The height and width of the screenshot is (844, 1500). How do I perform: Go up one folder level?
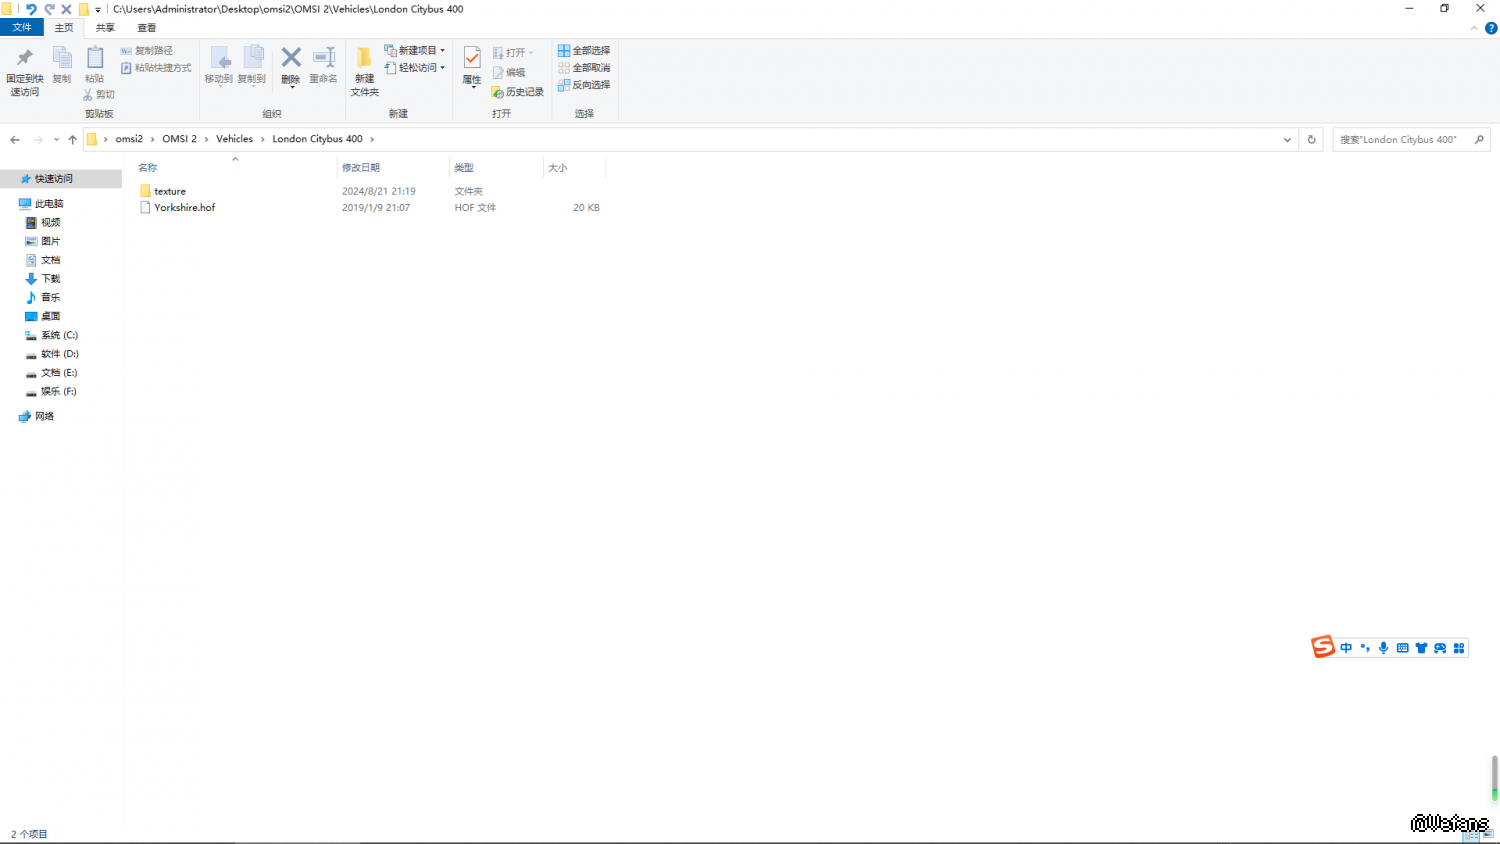click(x=72, y=139)
